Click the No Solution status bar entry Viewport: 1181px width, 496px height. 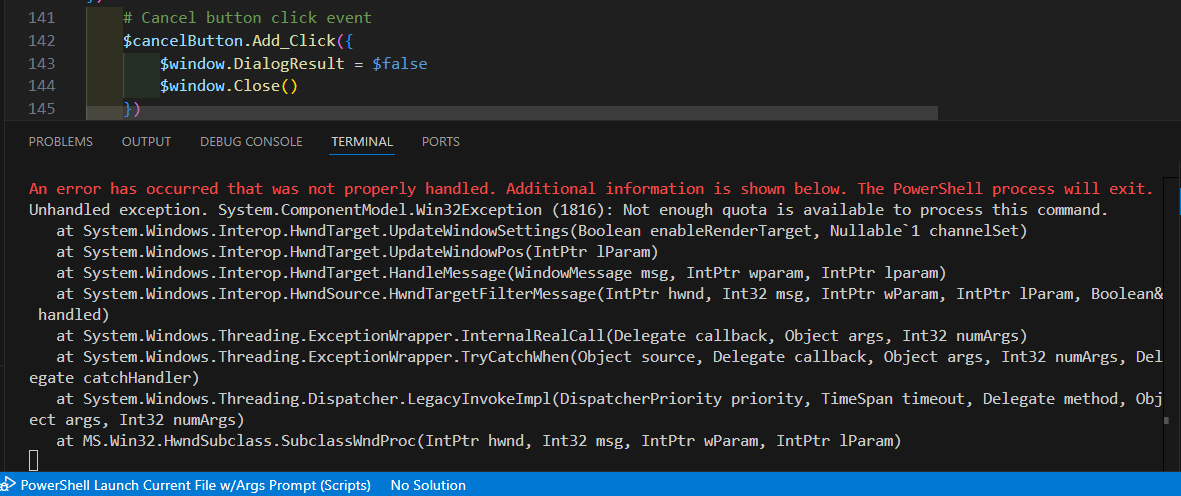428,485
